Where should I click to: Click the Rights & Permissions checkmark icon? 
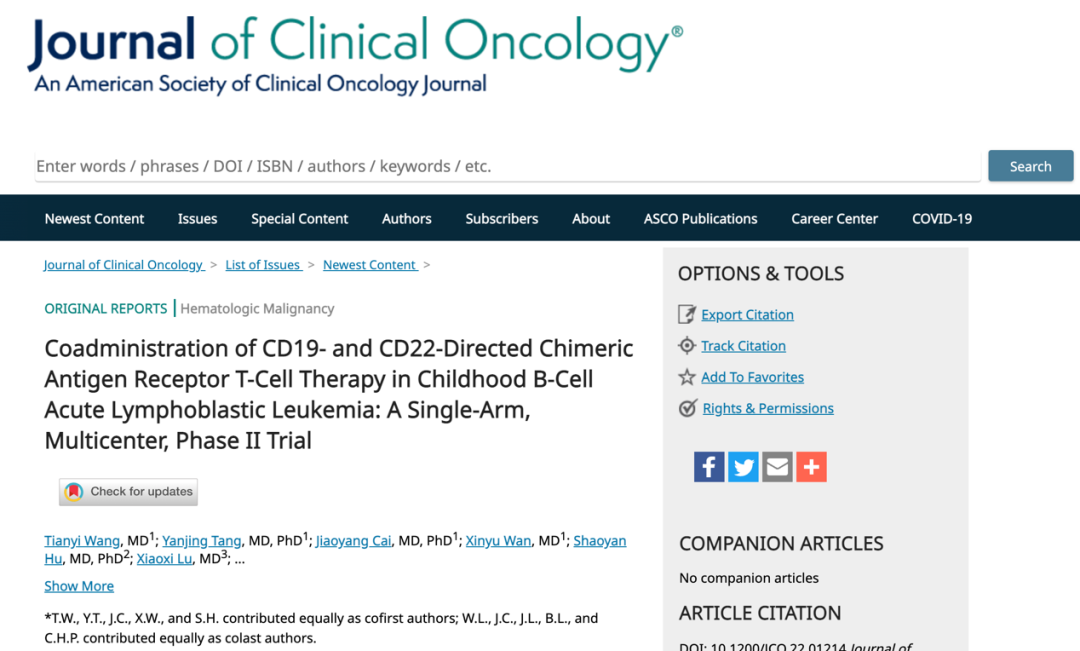(687, 409)
